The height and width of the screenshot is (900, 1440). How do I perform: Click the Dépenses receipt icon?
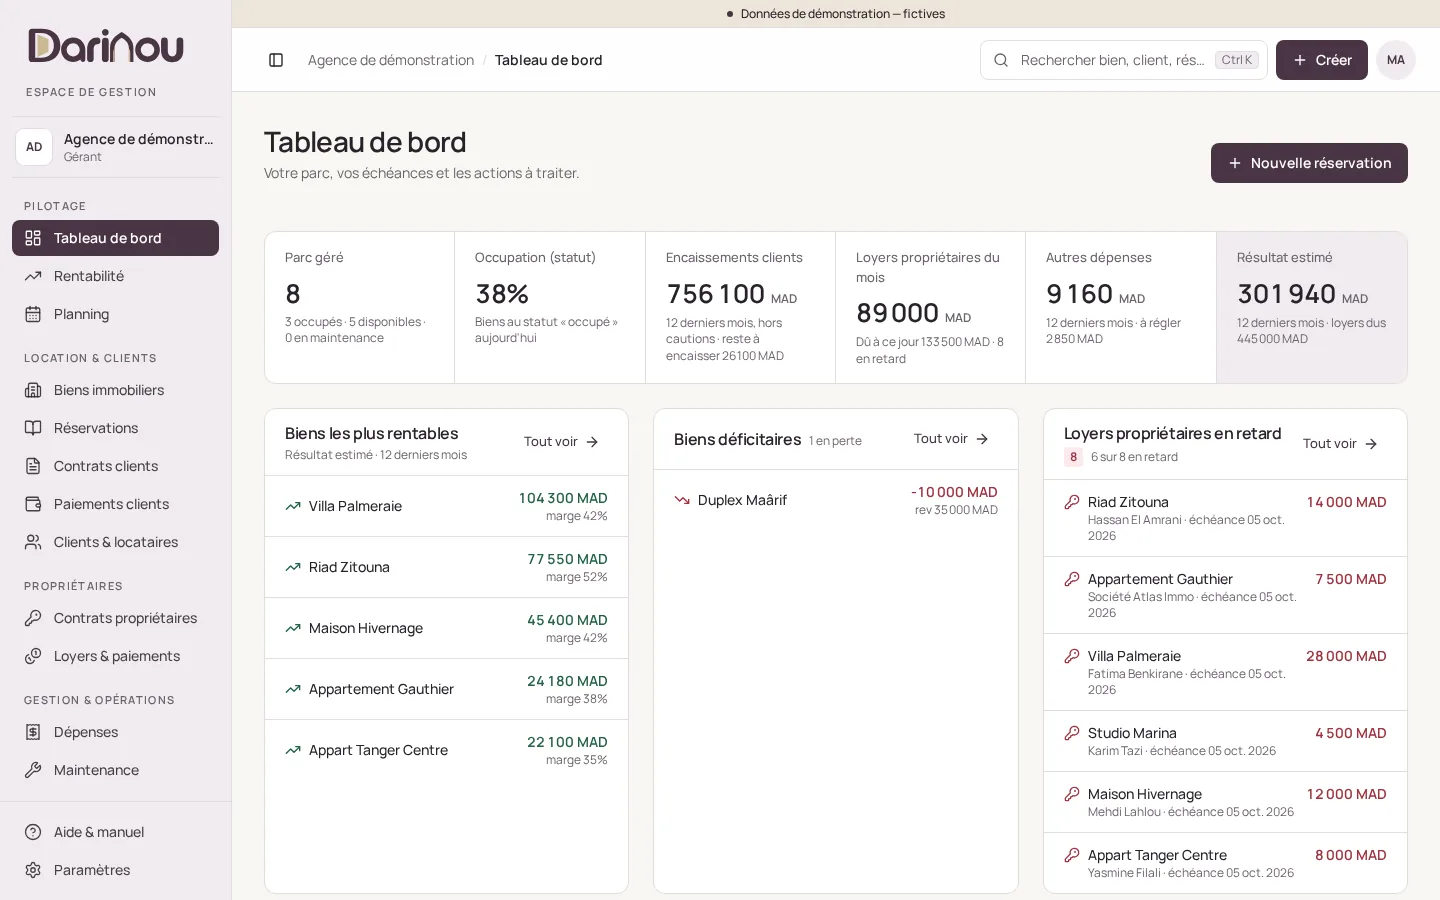pos(33,732)
